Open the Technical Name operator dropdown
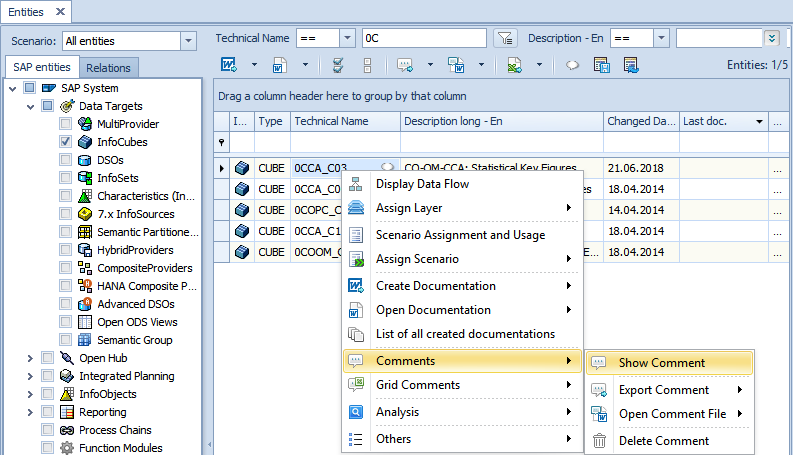Image resolution: width=793 pixels, height=455 pixels. (x=347, y=39)
